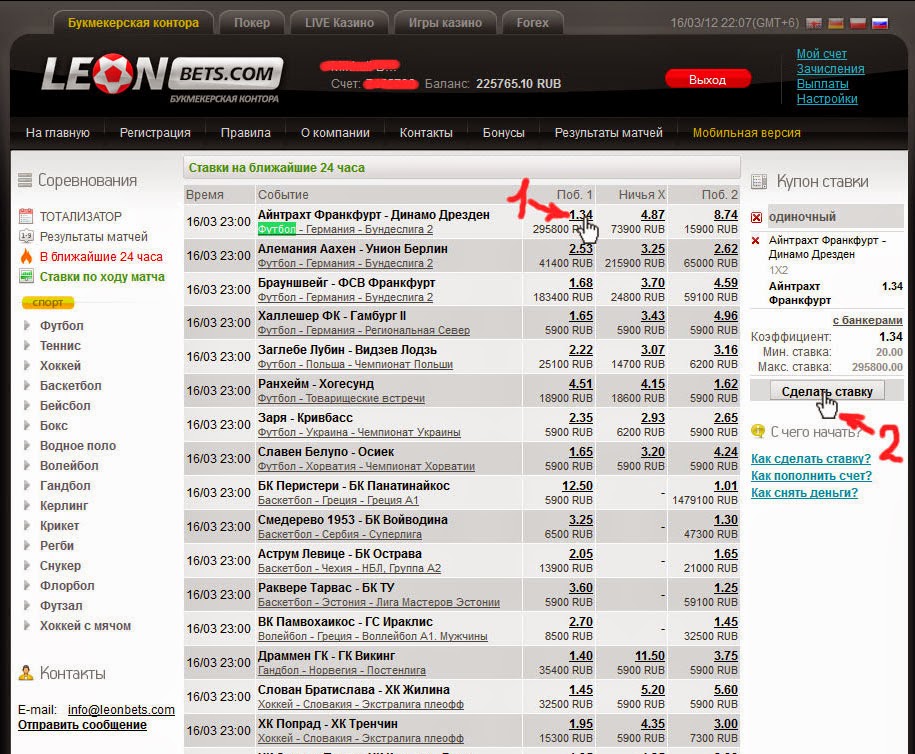Click the Купон ставки coupon icon
915x754 pixels.
tap(759, 181)
